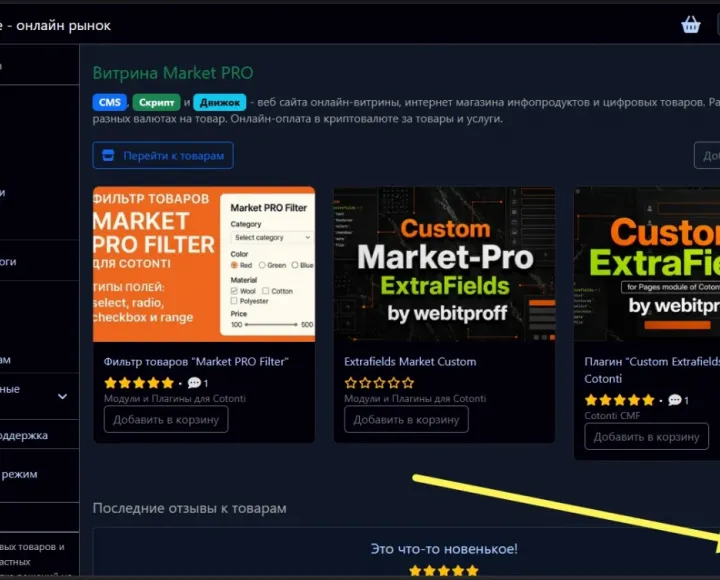Image resolution: width=720 pixels, height=580 pixels.
Task: Open Extrafields Market Custom title link
Action: pyautogui.click(x=410, y=361)
